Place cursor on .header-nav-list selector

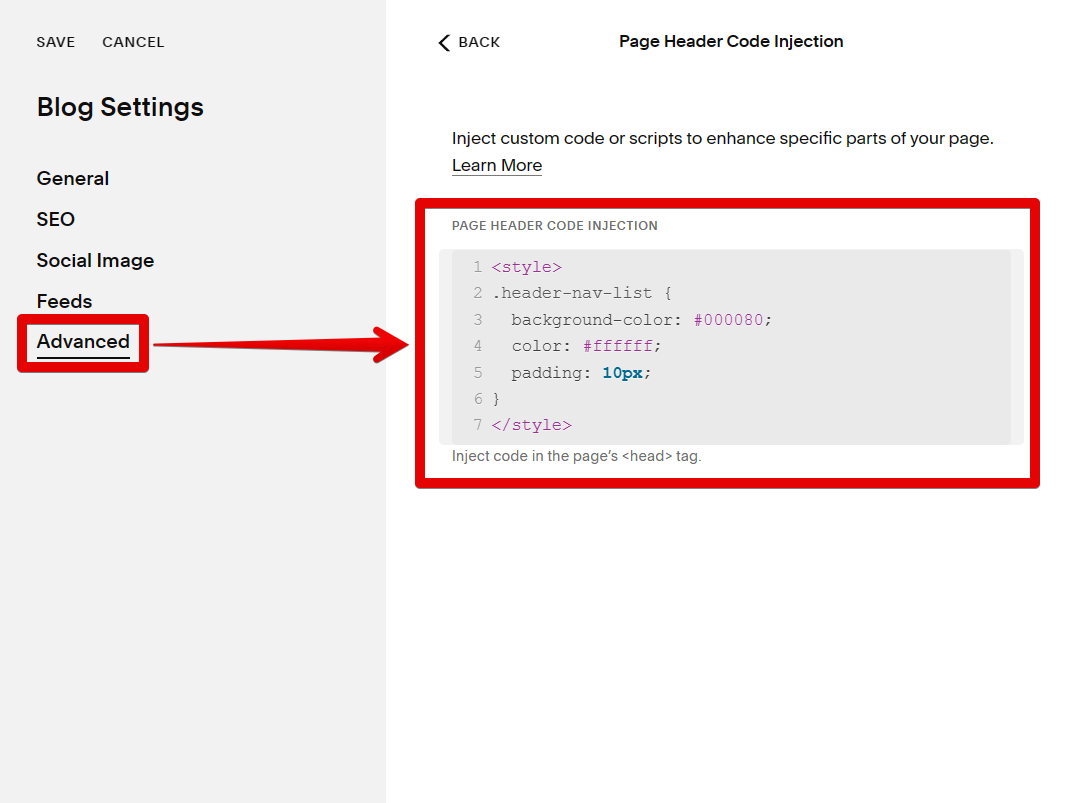click(571, 294)
